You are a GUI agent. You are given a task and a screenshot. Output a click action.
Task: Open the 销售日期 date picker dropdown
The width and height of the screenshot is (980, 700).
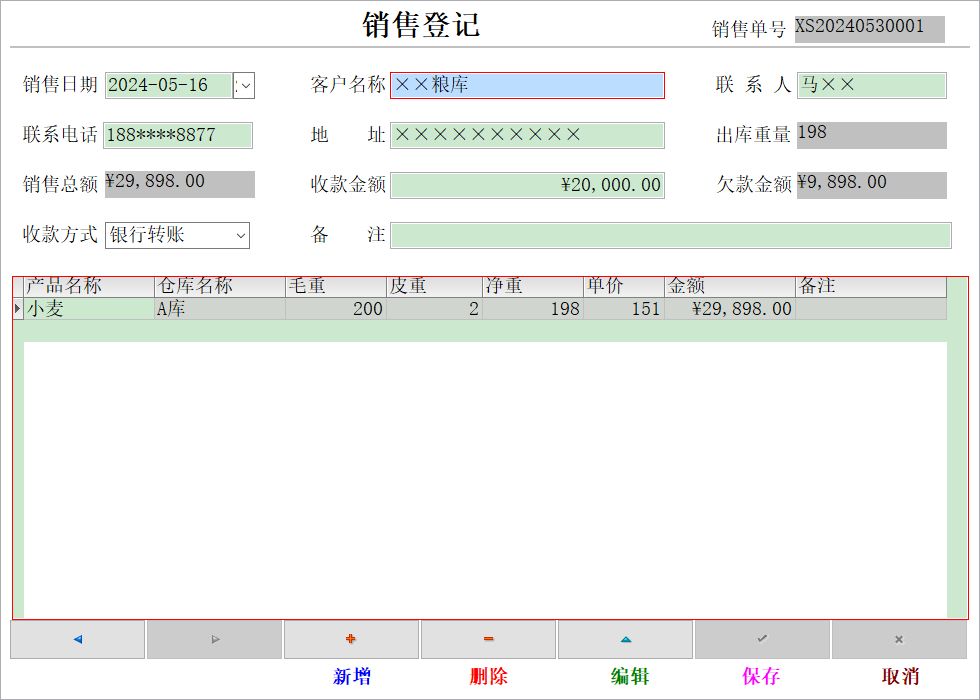click(244, 86)
